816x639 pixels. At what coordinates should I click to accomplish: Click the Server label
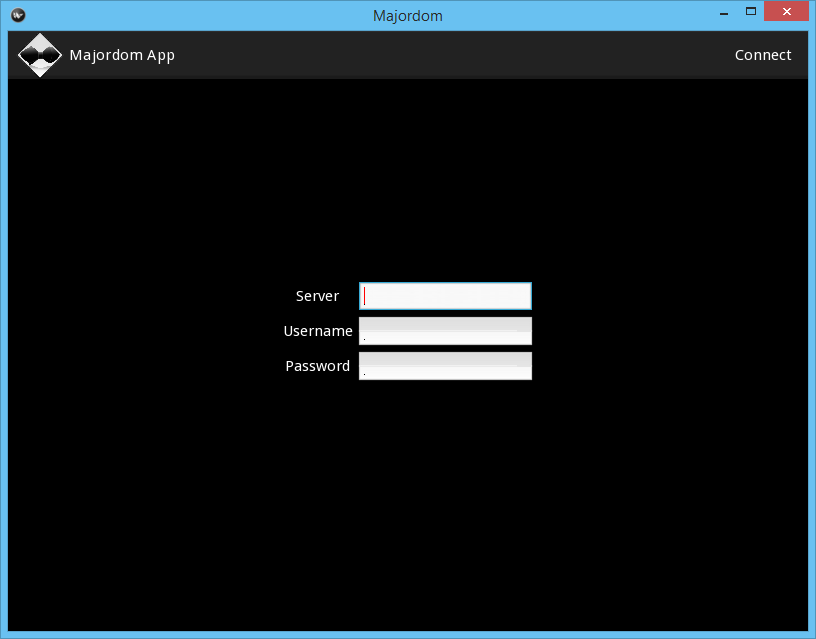click(x=317, y=296)
